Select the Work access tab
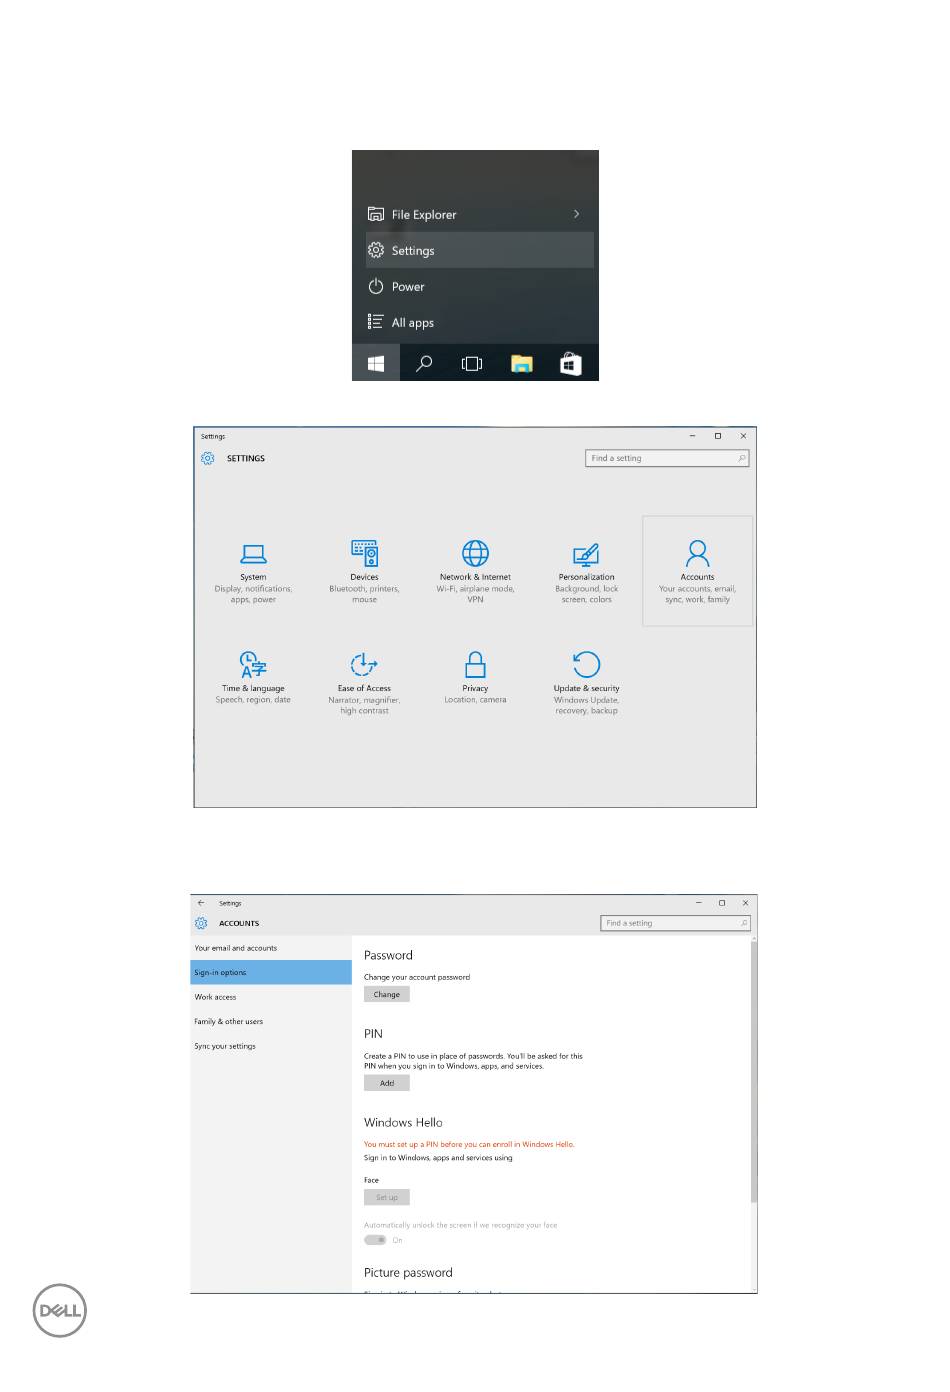Viewport: 950px width, 1392px height. 271,997
